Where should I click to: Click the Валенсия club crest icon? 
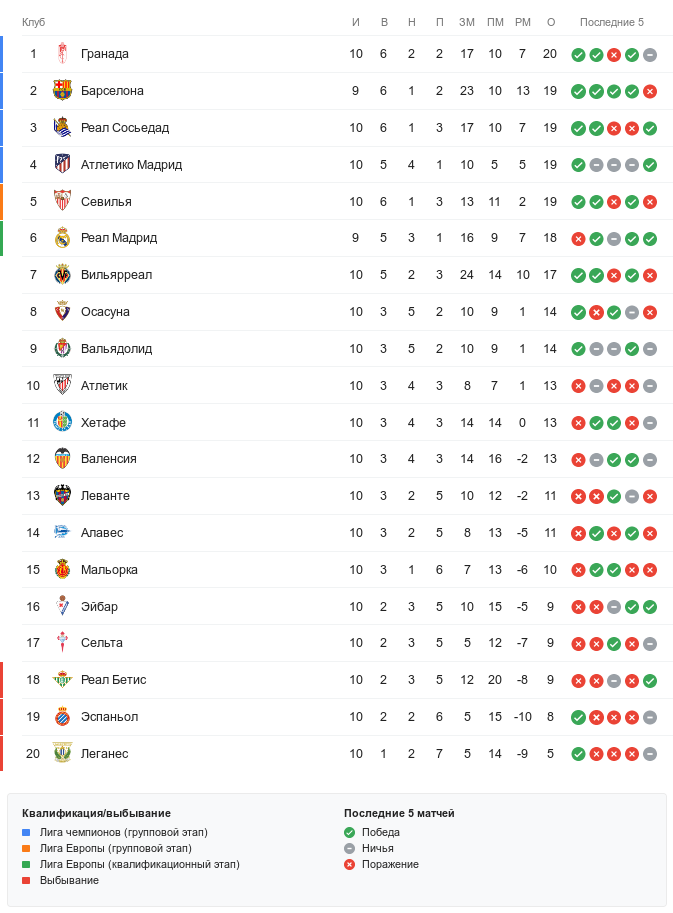pos(62,459)
